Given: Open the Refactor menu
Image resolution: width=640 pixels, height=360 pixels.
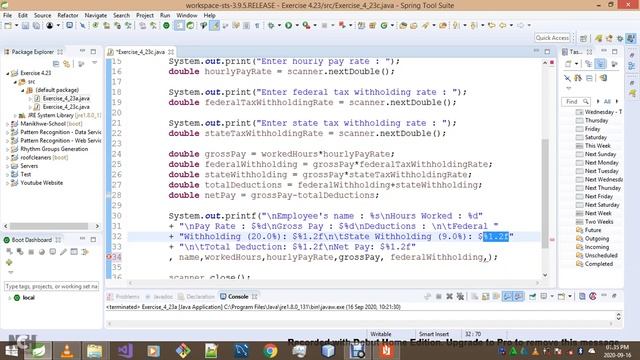Looking at the screenshot, I should [x=68, y=15].
